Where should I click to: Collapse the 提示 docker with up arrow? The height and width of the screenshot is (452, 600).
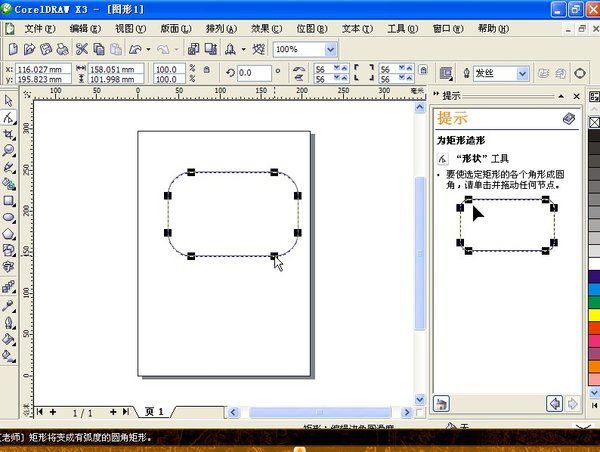[561, 96]
